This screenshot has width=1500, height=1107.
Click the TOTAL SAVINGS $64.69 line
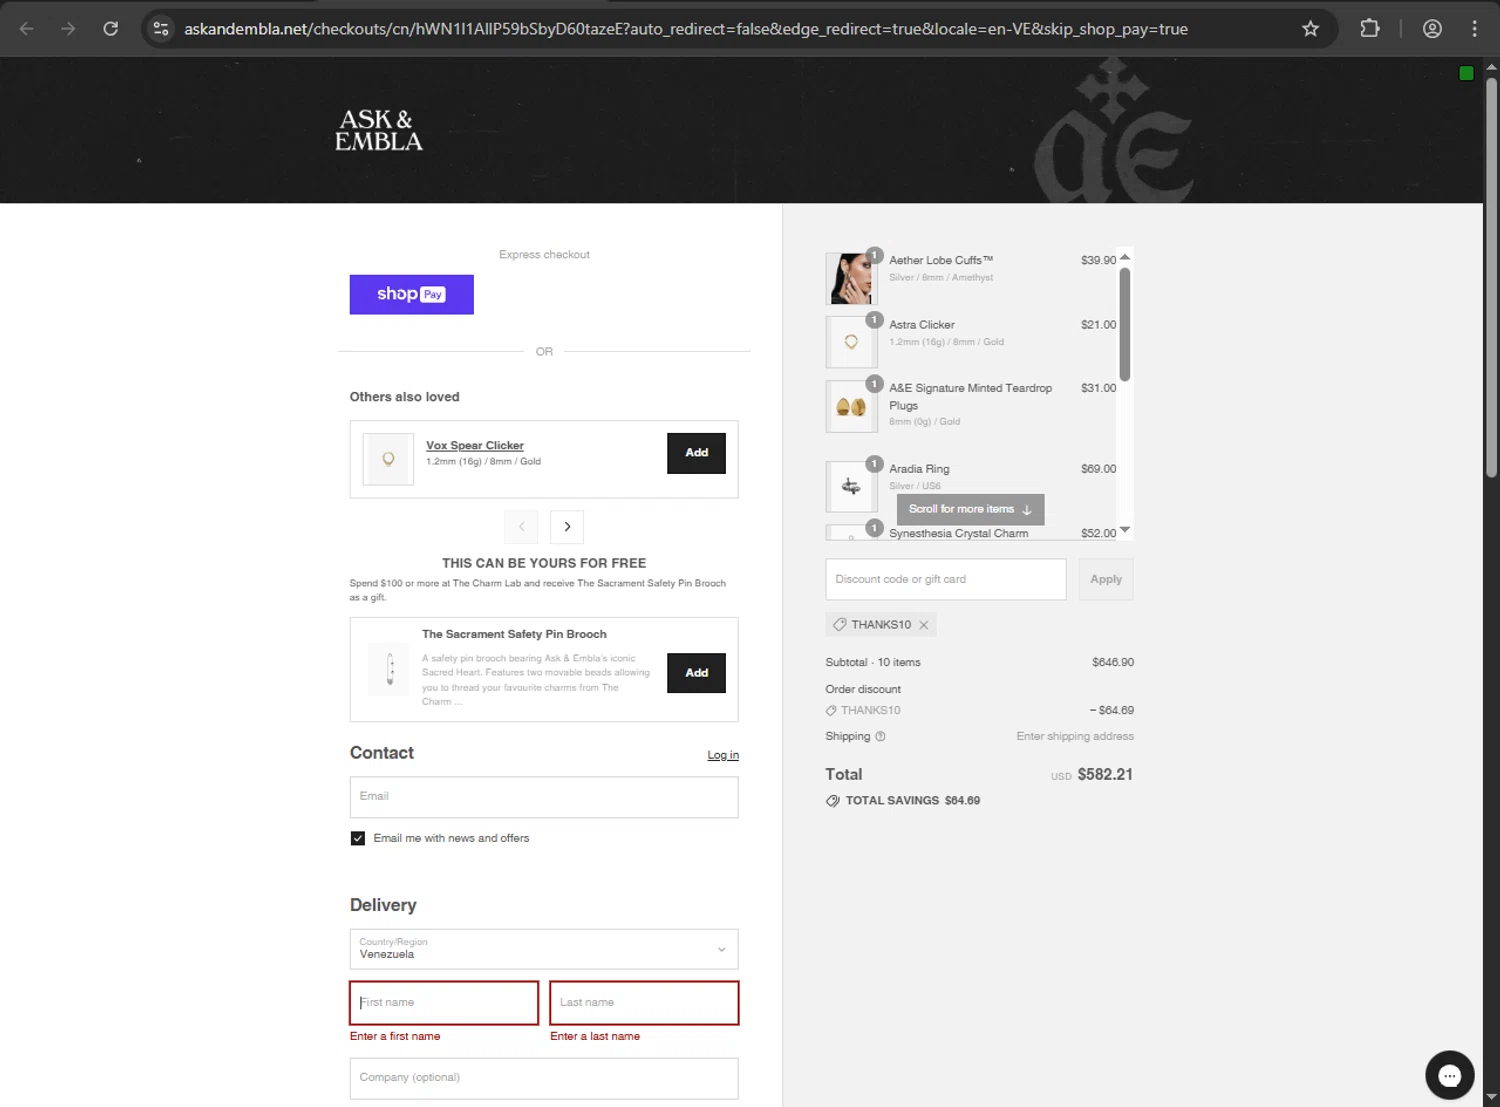[x=903, y=801]
